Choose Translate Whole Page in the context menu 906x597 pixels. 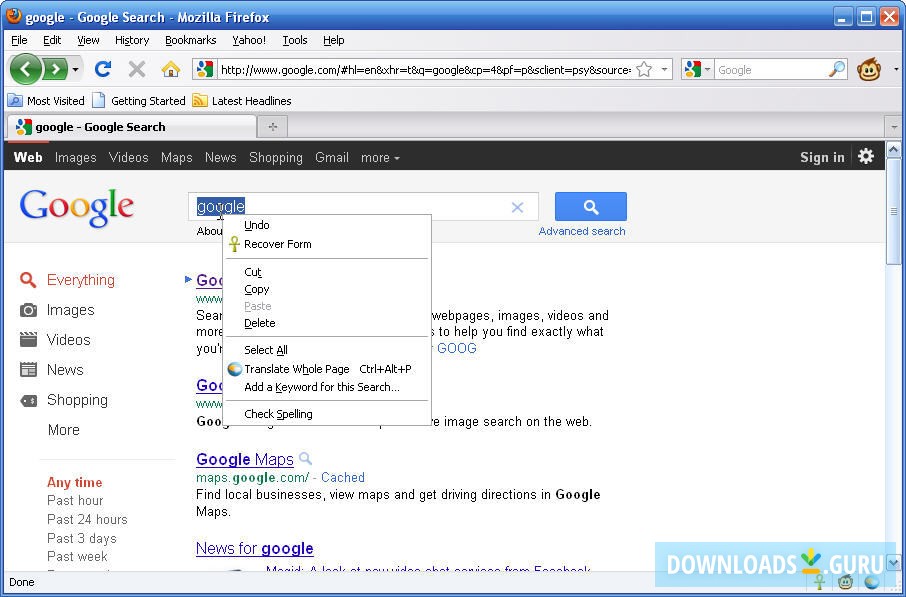[326, 369]
